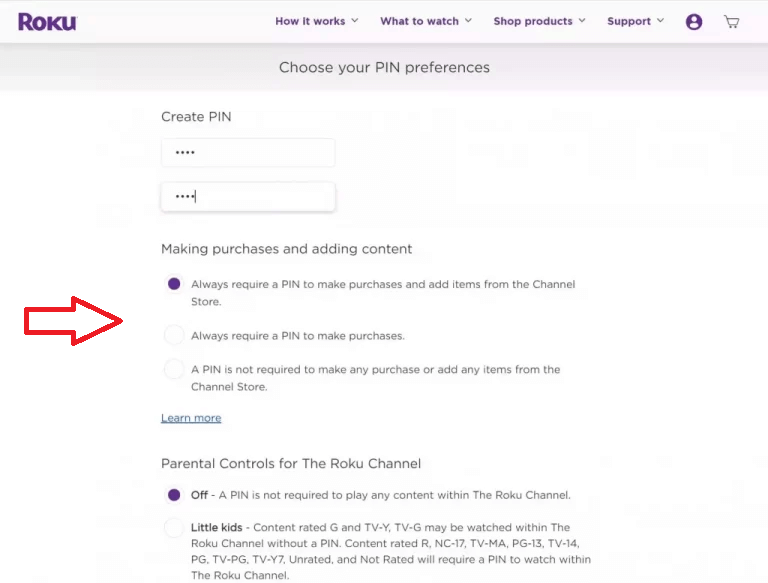768x583 pixels.
Task: Select PIN for purchases and adding items radio
Action: tap(174, 284)
